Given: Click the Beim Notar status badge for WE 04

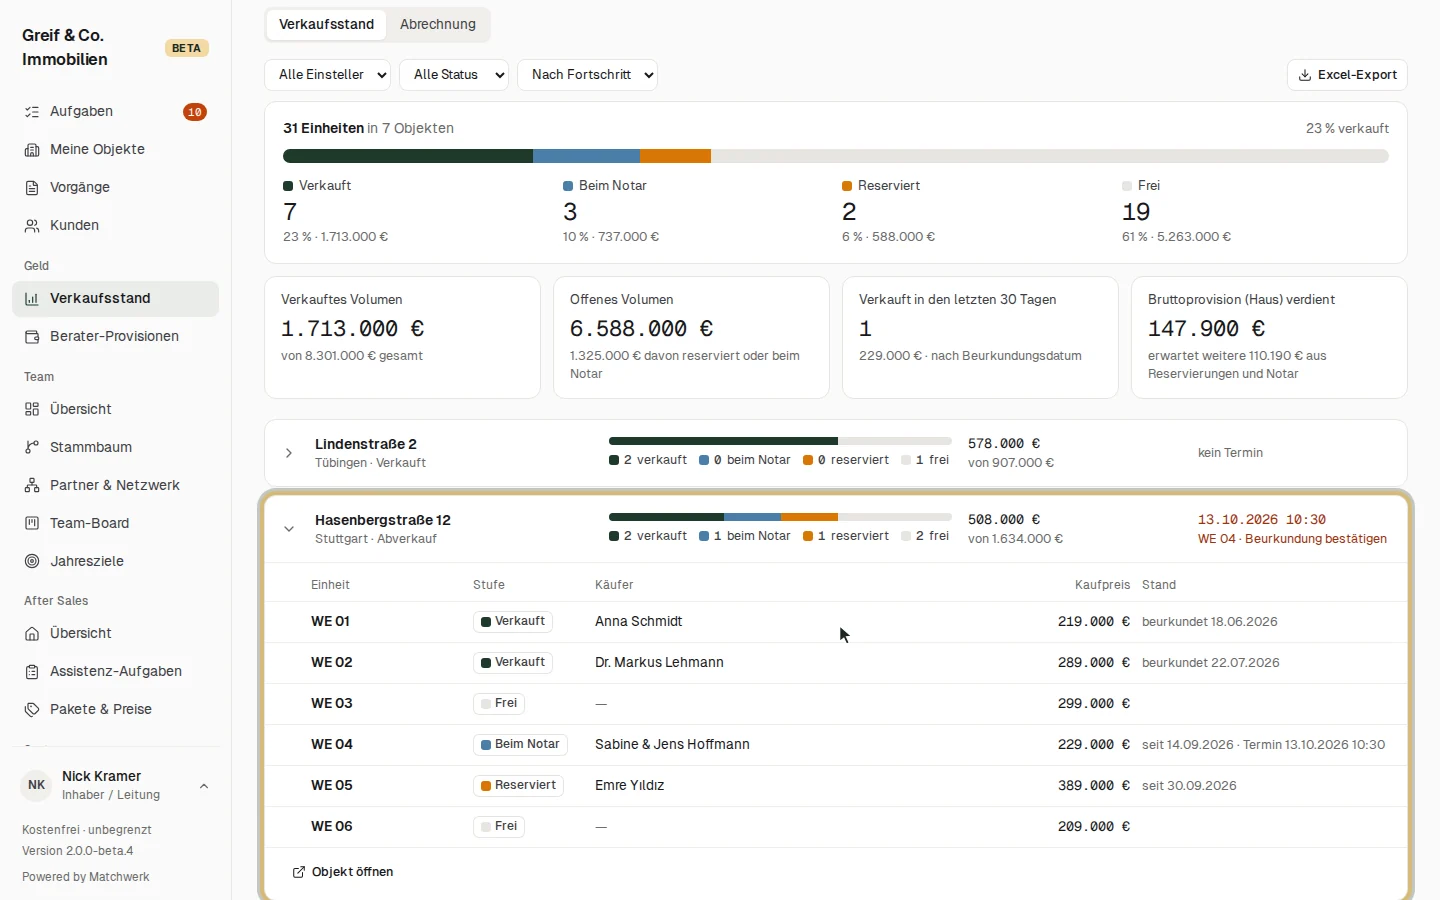Looking at the screenshot, I should tap(520, 745).
